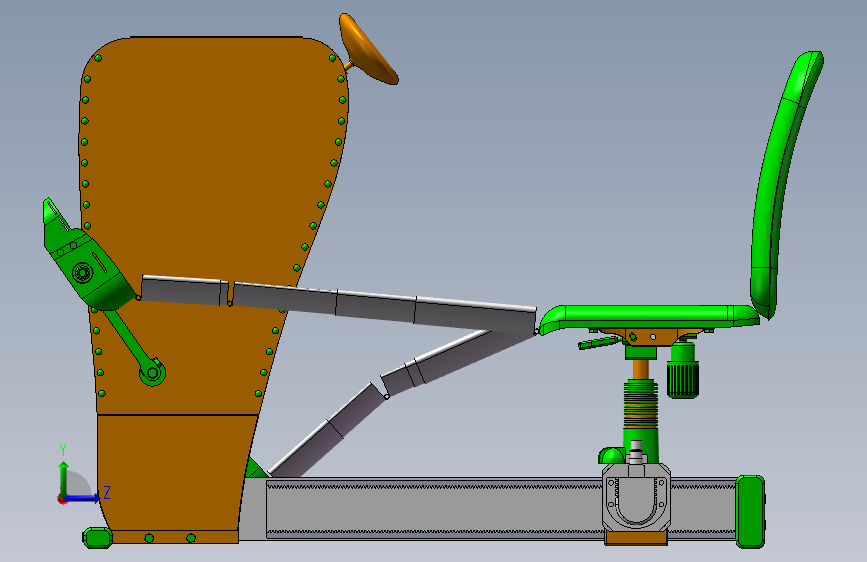Viewport: 867px width, 562px height.
Task: Select the coil spring on the seat post
Action: (x=641, y=405)
